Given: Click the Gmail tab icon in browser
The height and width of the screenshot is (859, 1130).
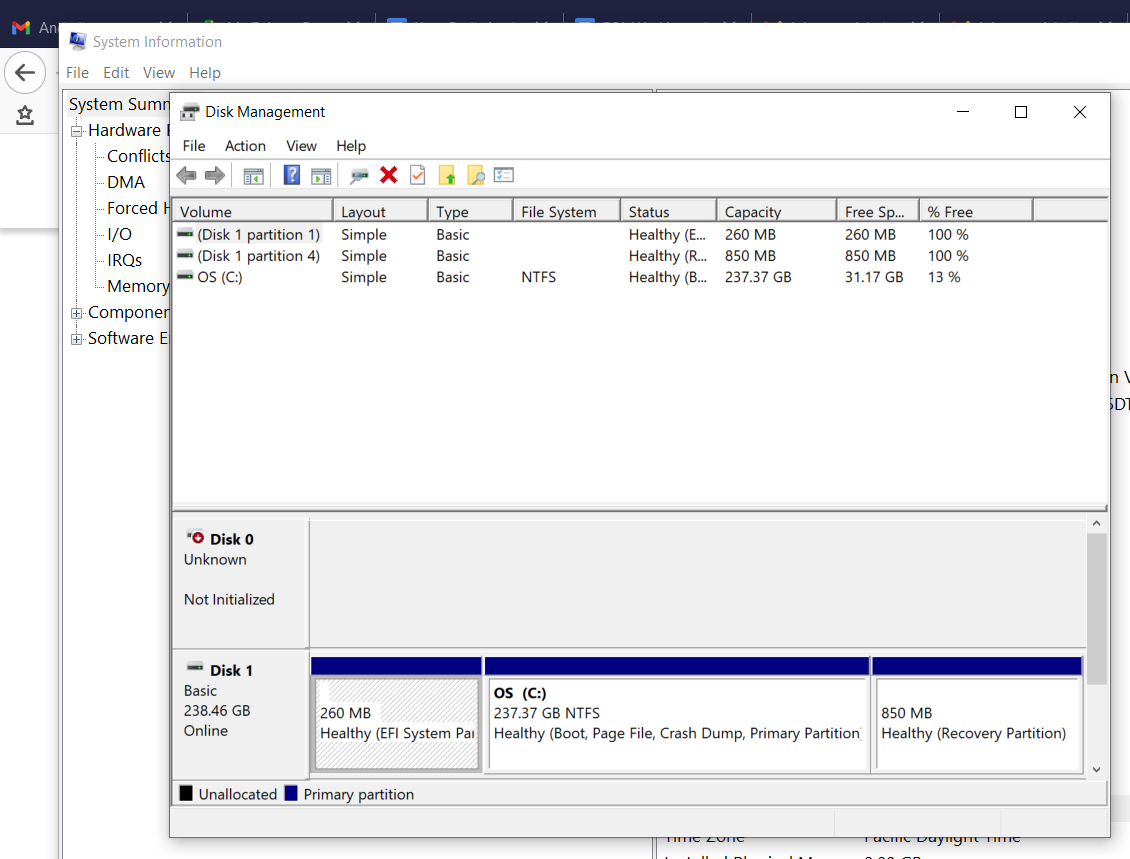Looking at the screenshot, I should click(x=21, y=27).
